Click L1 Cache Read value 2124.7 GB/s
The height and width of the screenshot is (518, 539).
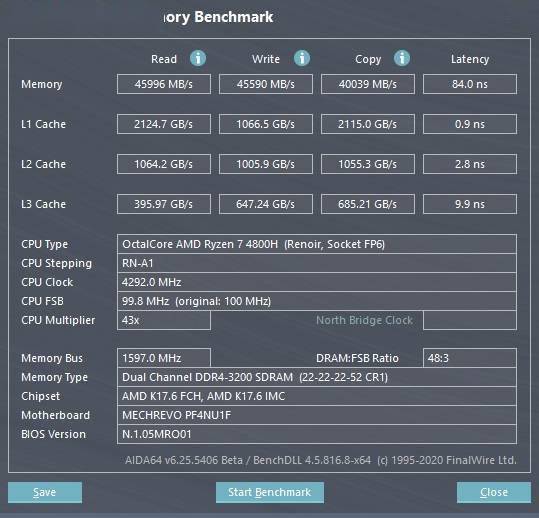[x=164, y=124]
